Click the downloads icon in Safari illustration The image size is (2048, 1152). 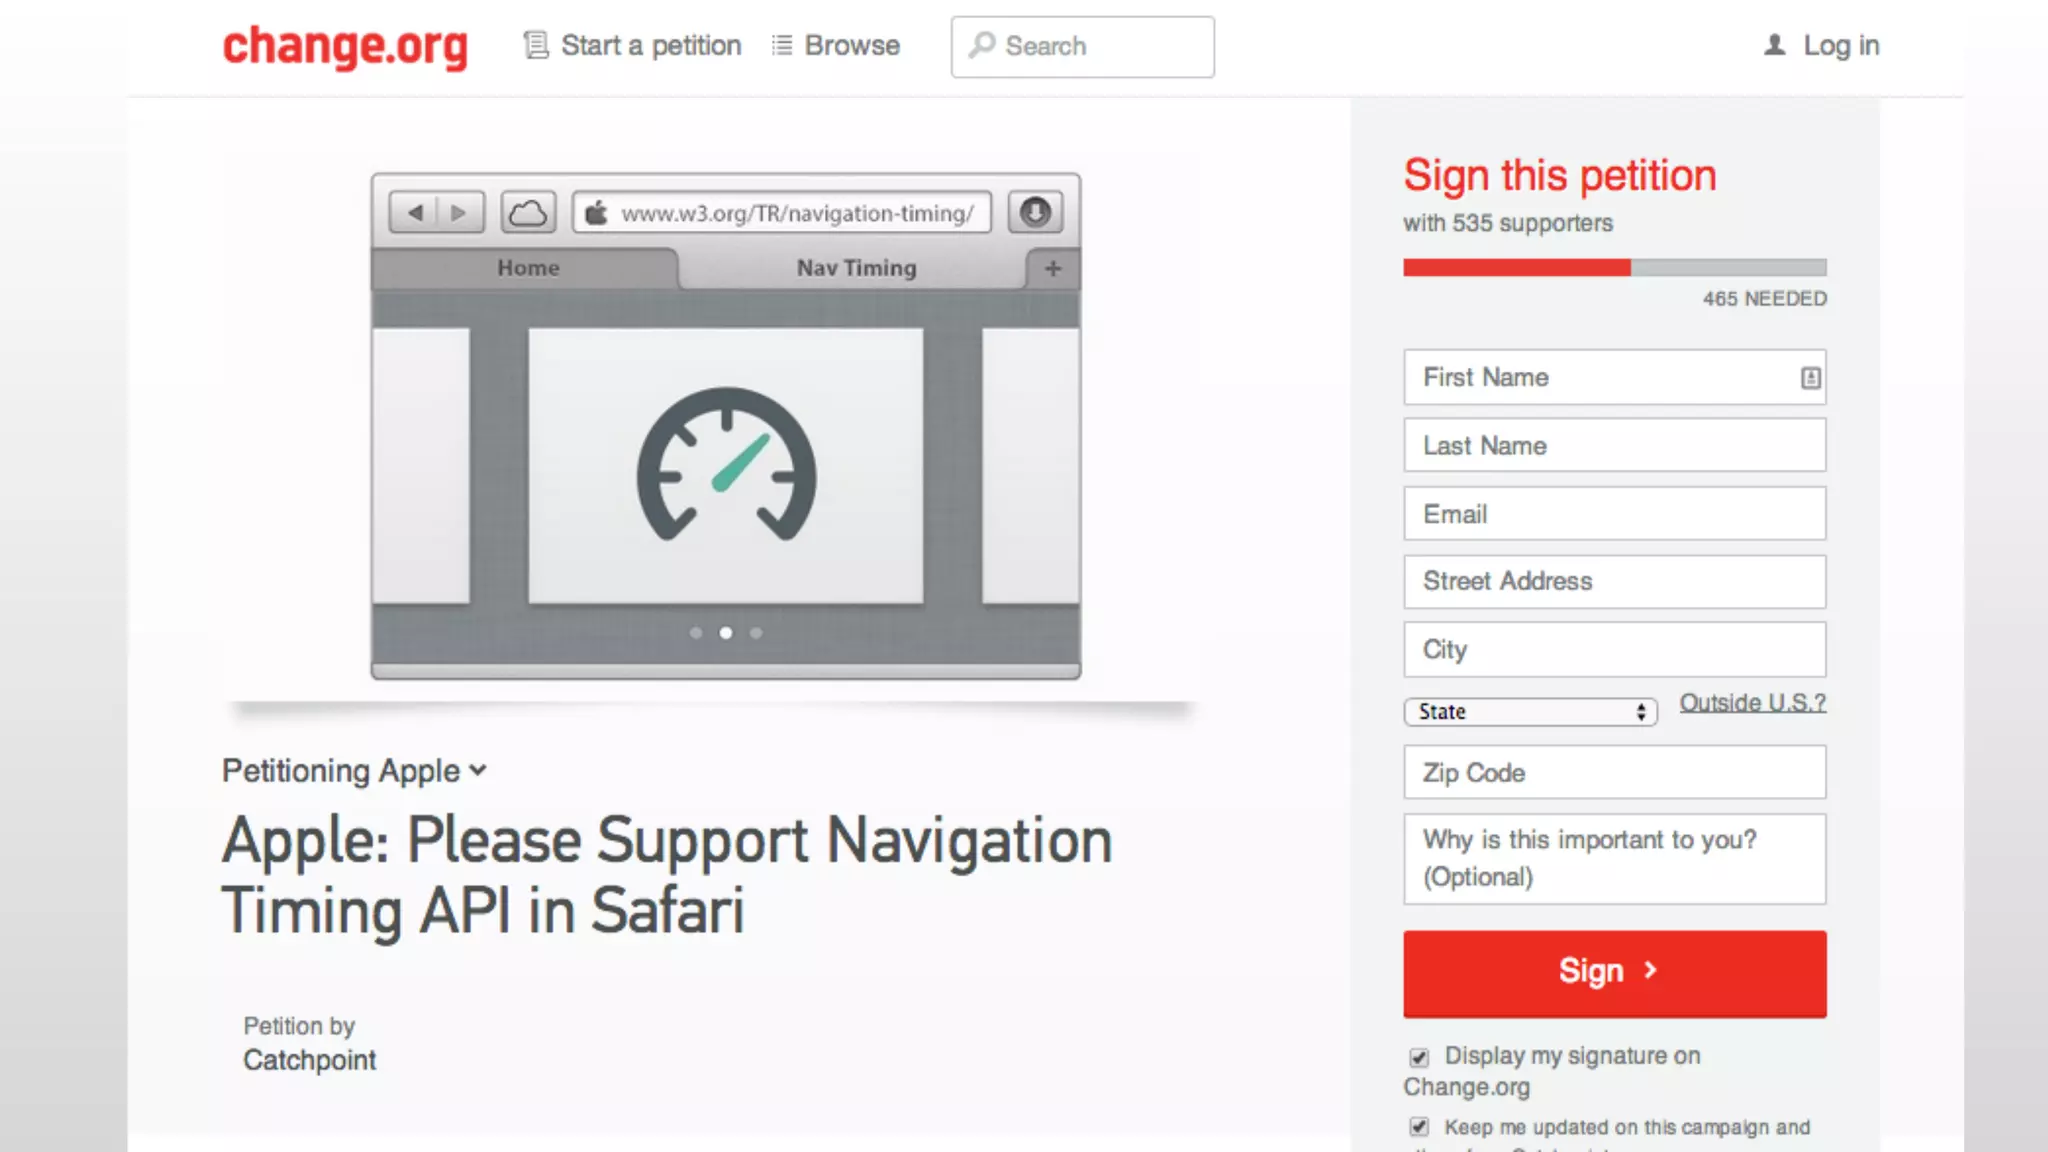tap(1035, 212)
